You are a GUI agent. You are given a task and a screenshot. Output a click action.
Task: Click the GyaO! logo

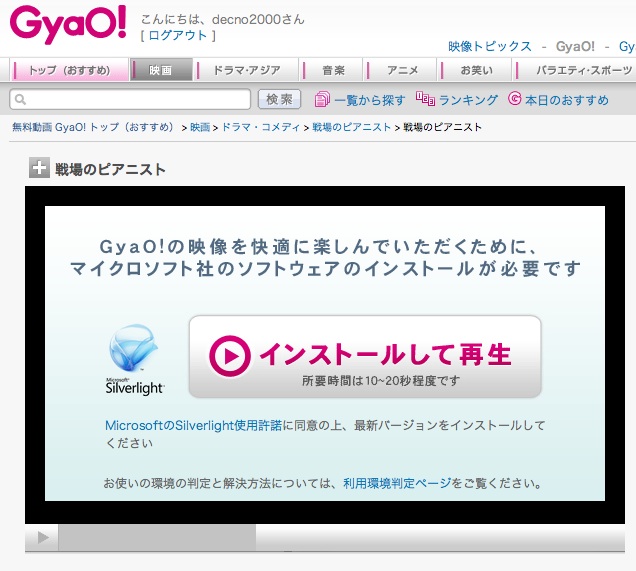[x=68, y=24]
